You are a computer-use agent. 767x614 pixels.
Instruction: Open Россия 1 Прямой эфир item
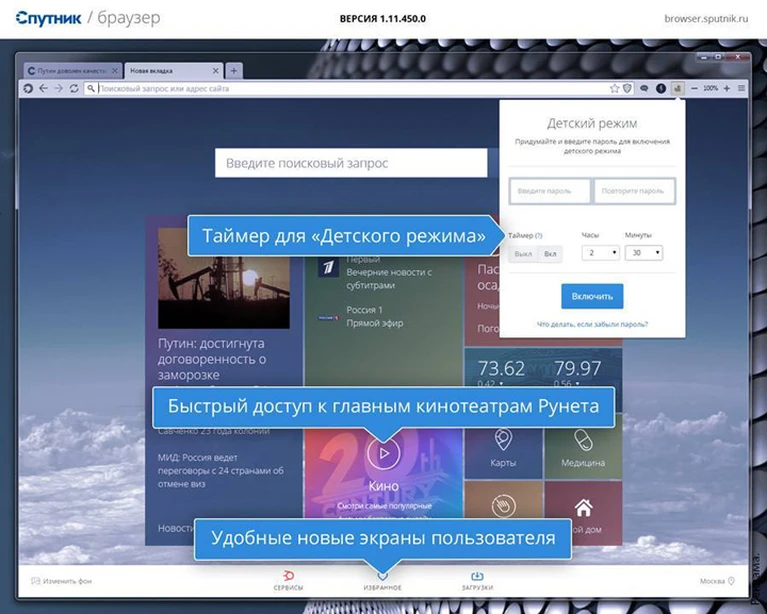[361, 317]
